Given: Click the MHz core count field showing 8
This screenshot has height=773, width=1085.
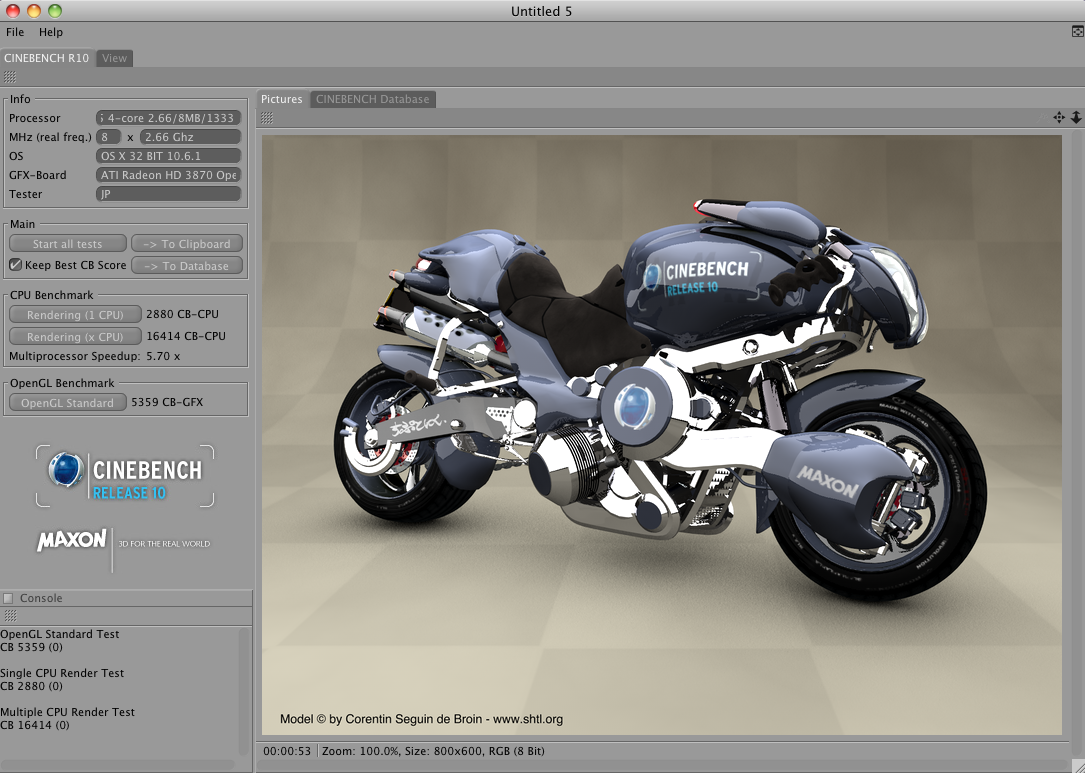Looking at the screenshot, I should pyautogui.click(x=109, y=137).
